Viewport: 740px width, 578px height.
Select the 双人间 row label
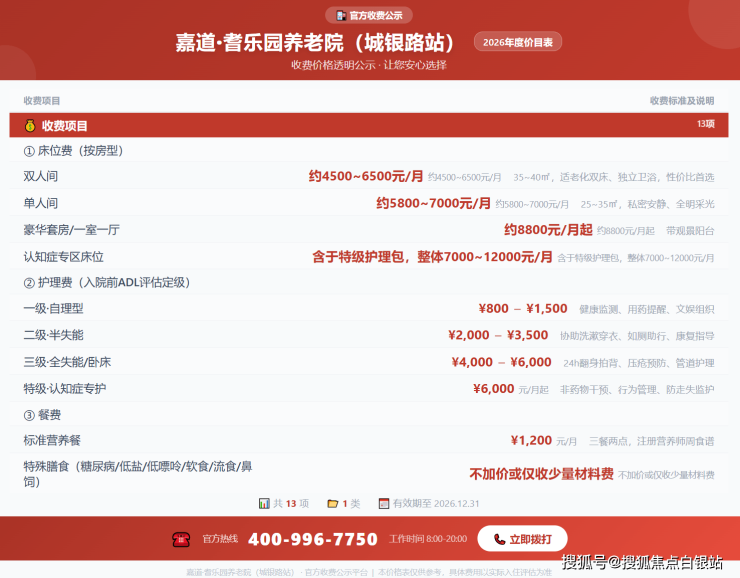[41, 176]
